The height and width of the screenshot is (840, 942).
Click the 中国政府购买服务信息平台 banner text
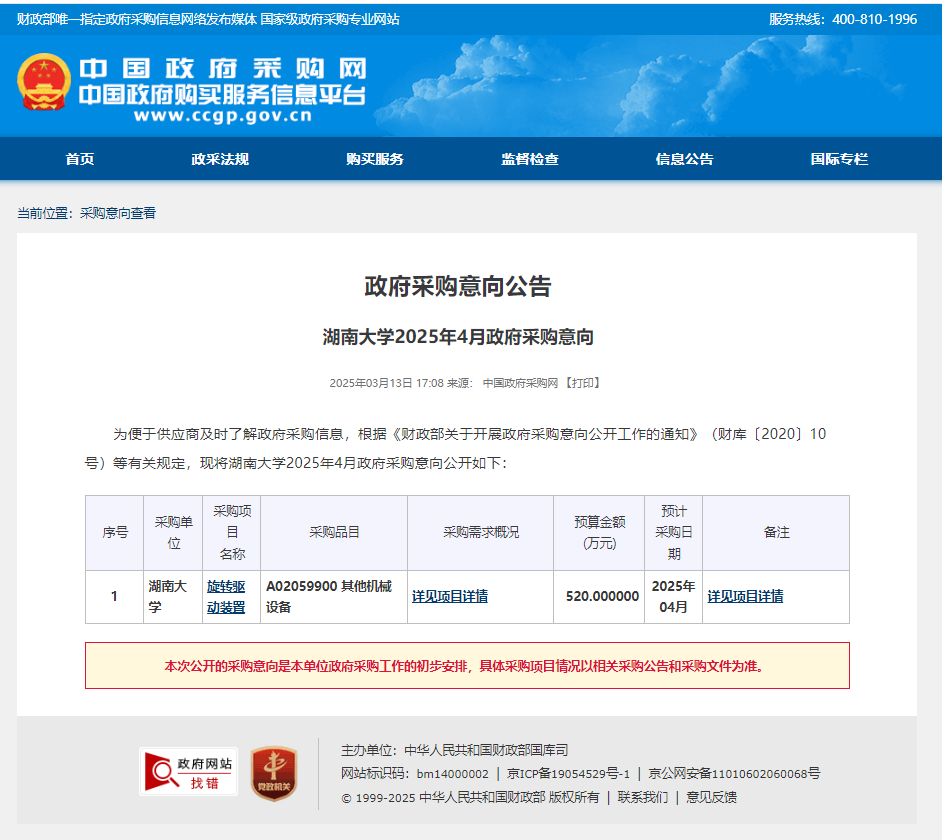pos(222,94)
